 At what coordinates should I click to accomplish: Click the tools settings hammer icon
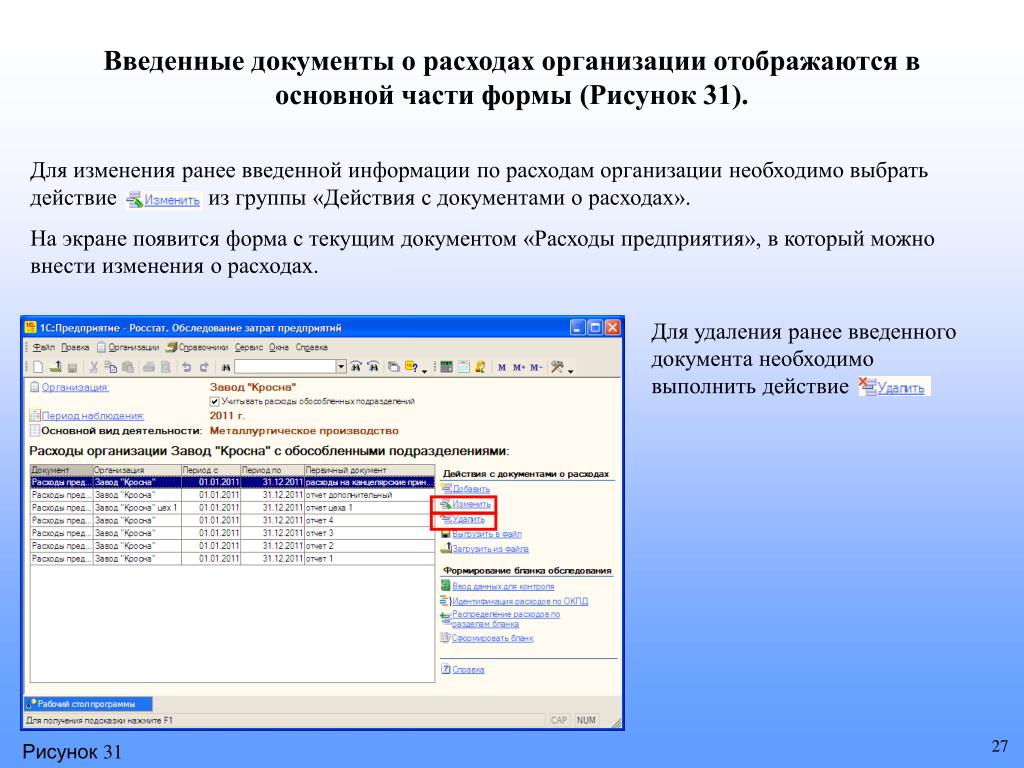(x=557, y=367)
